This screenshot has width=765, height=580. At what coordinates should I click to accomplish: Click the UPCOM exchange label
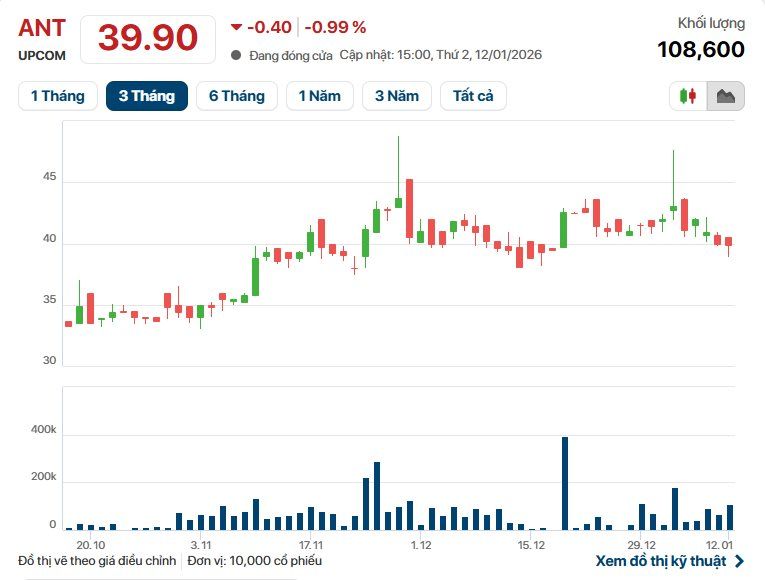coord(42,56)
